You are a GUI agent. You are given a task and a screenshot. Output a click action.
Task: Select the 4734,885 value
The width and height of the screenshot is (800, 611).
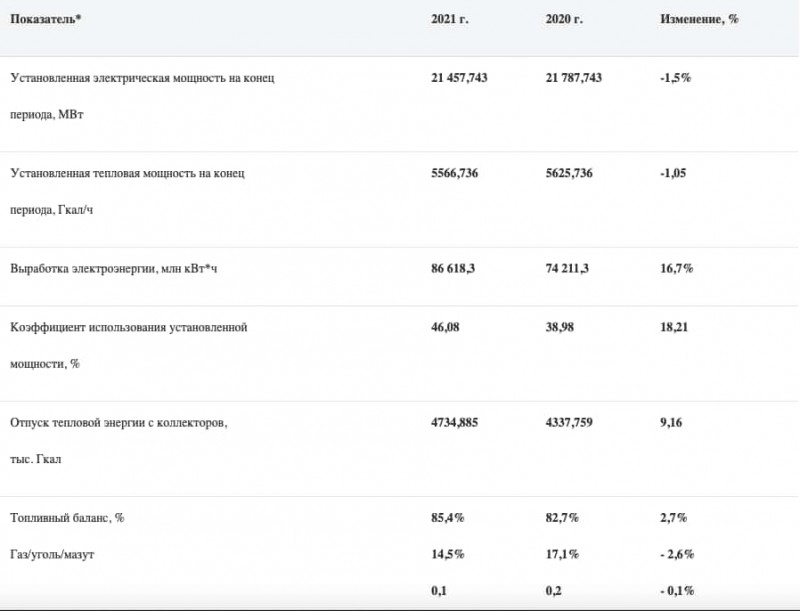[x=454, y=423]
